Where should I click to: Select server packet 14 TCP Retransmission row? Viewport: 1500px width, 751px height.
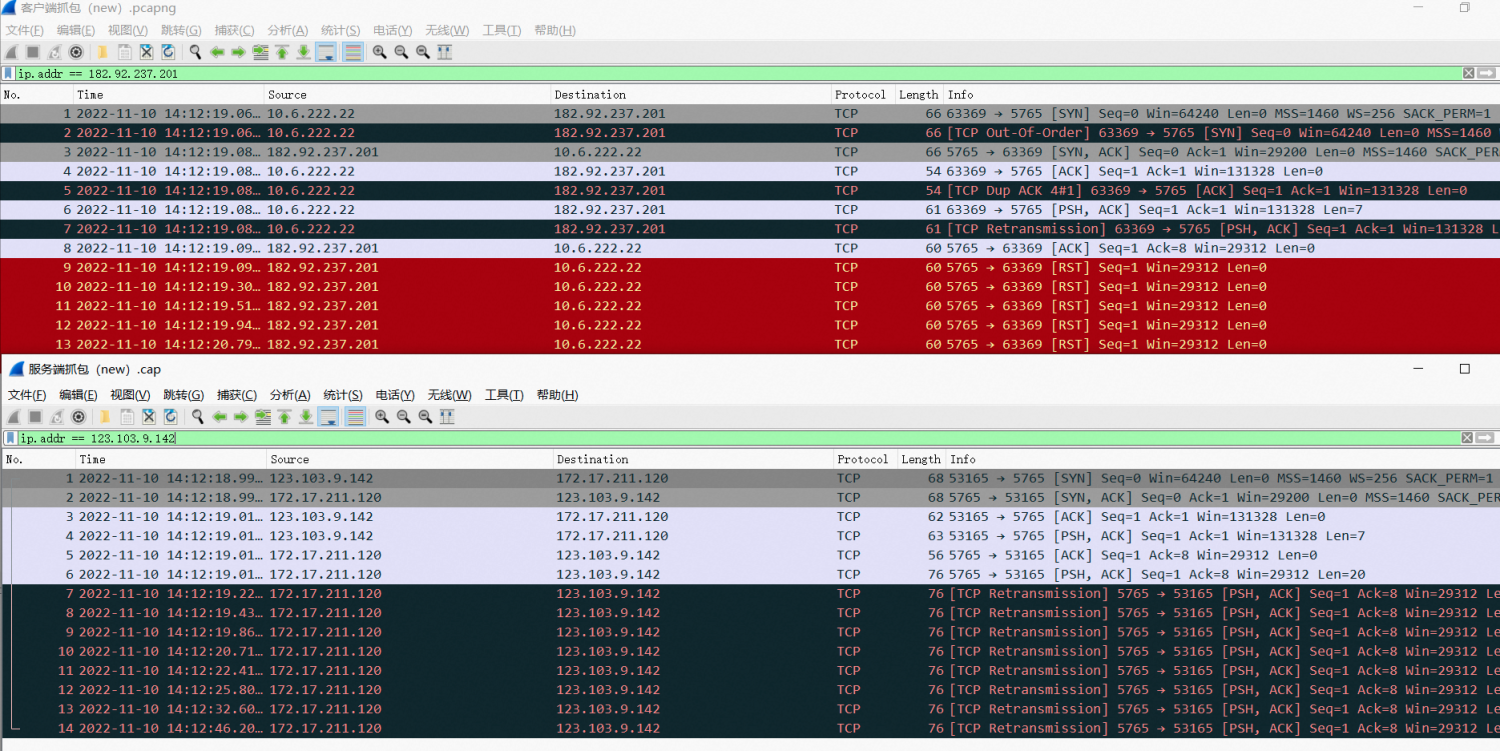pyautogui.click(x=750, y=729)
